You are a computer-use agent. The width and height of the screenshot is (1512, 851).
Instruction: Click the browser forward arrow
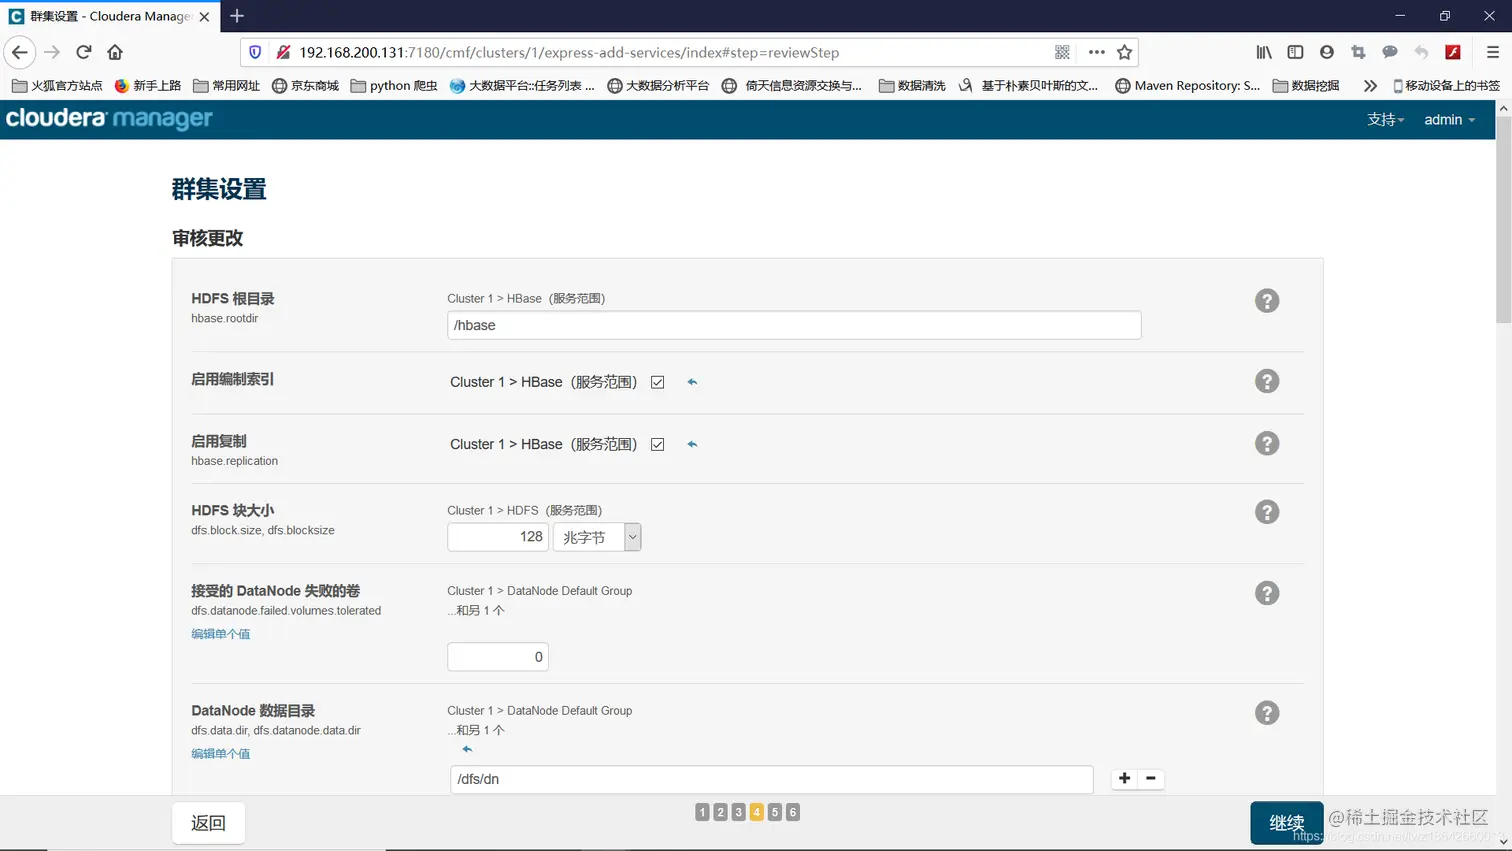point(52,52)
